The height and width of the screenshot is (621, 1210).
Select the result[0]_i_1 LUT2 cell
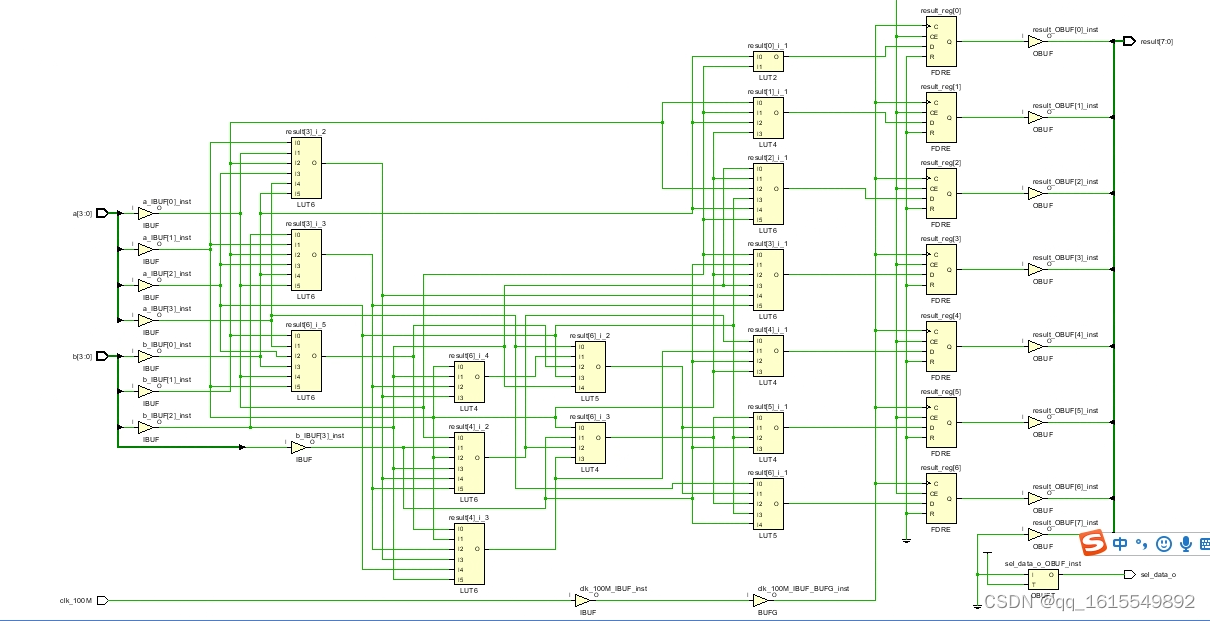pos(768,62)
